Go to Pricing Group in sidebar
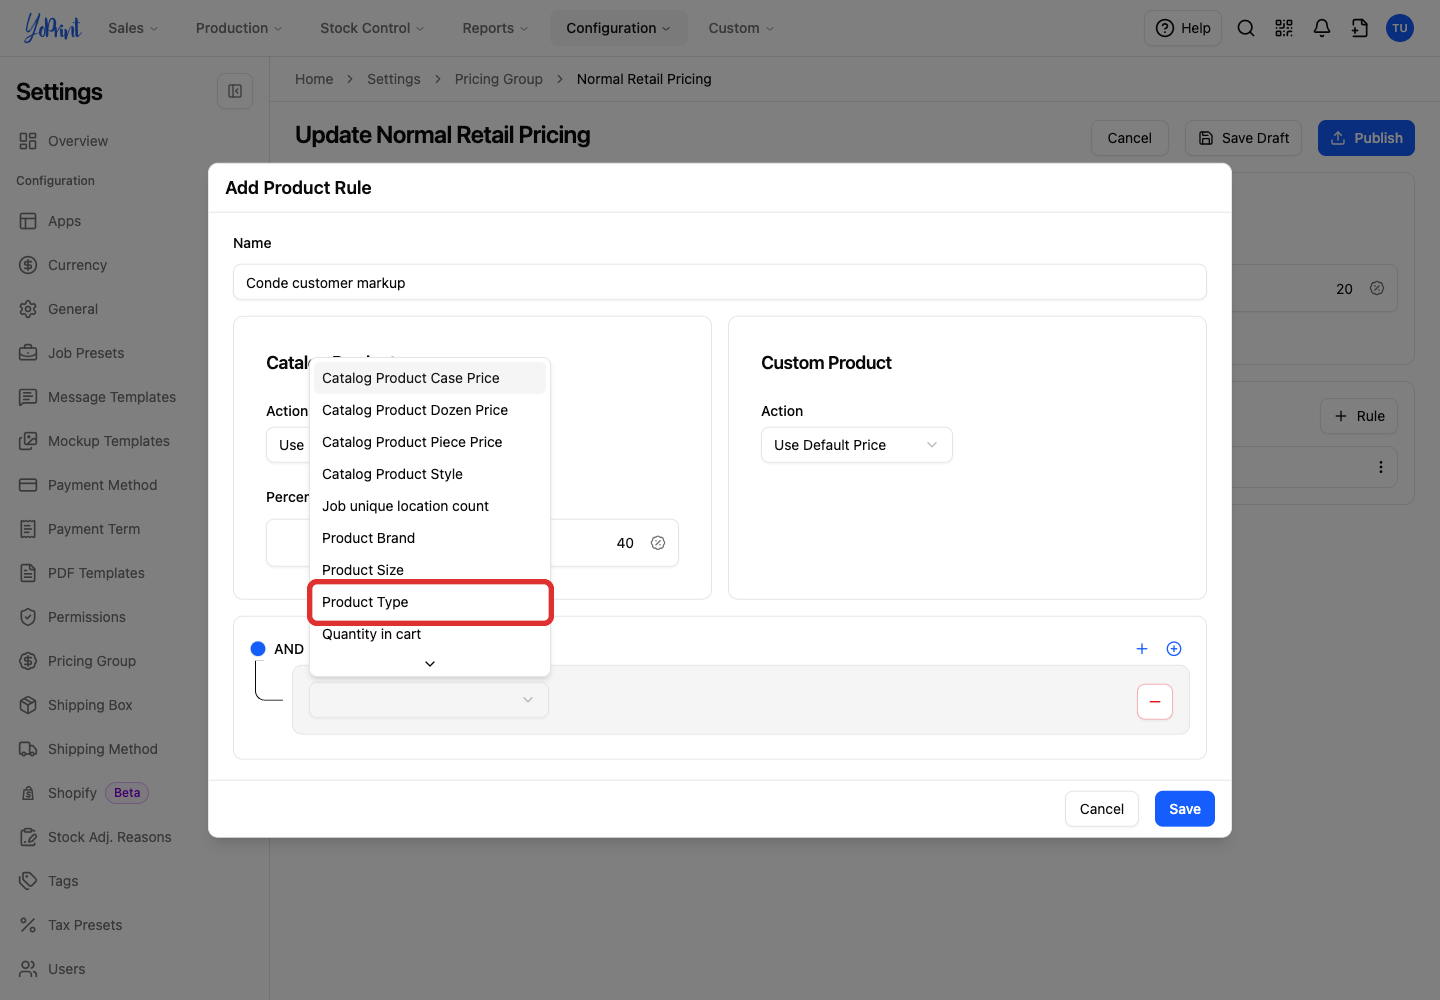The width and height of the screenshot is (1440, 1000). [x=92, y=661]
